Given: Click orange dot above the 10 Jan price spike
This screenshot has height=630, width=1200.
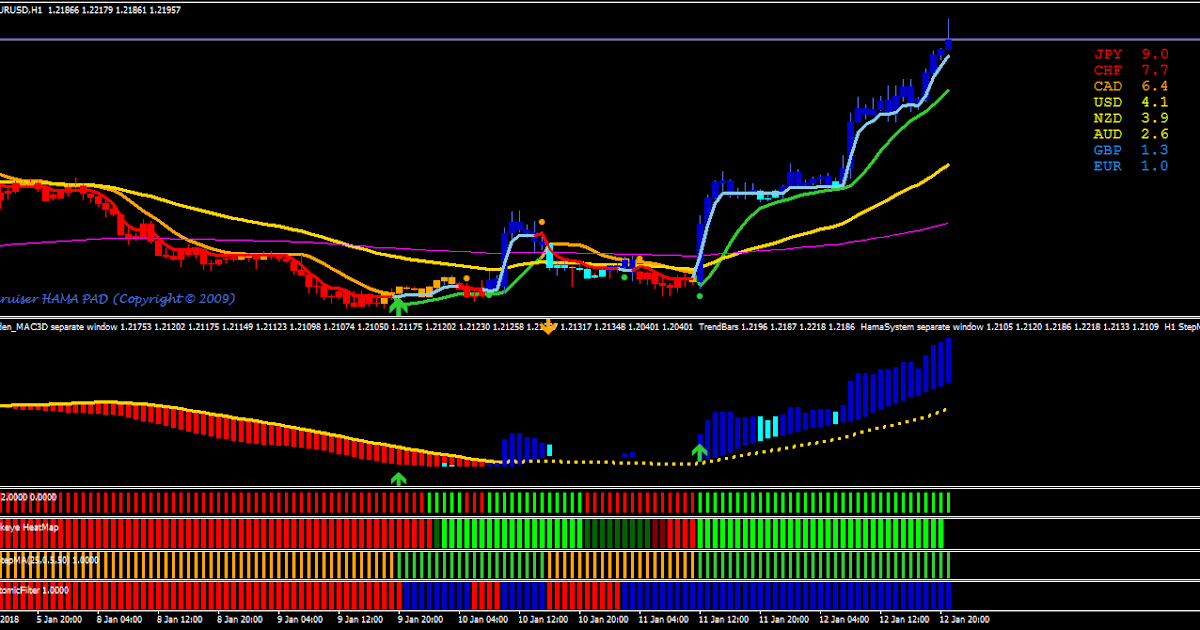Looking at the screenshot, I should (x=542, y=222).
